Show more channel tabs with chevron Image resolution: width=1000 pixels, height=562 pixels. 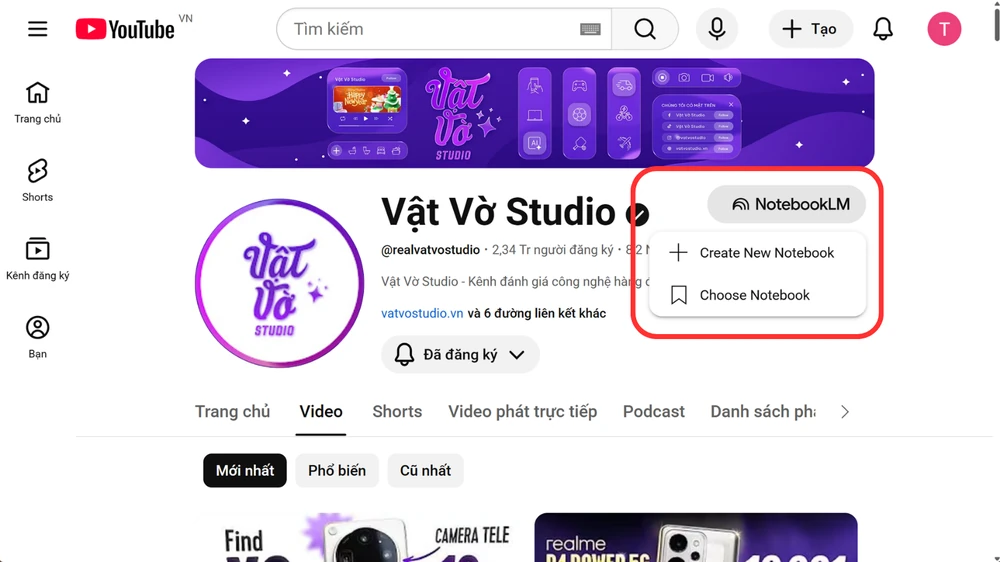tap(845, 412)
